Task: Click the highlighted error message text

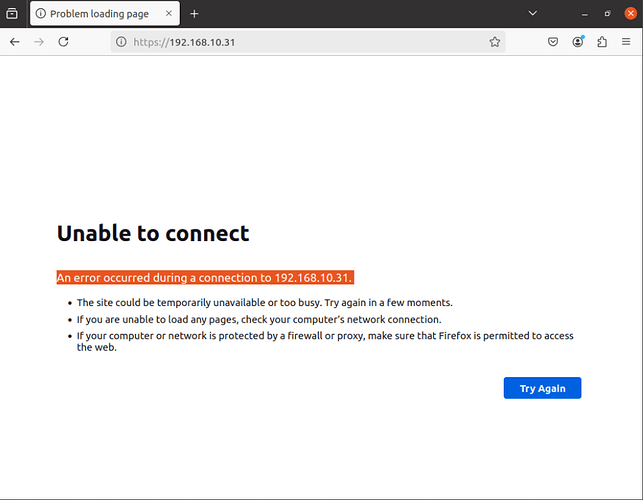Action: (x=204, y=277)
